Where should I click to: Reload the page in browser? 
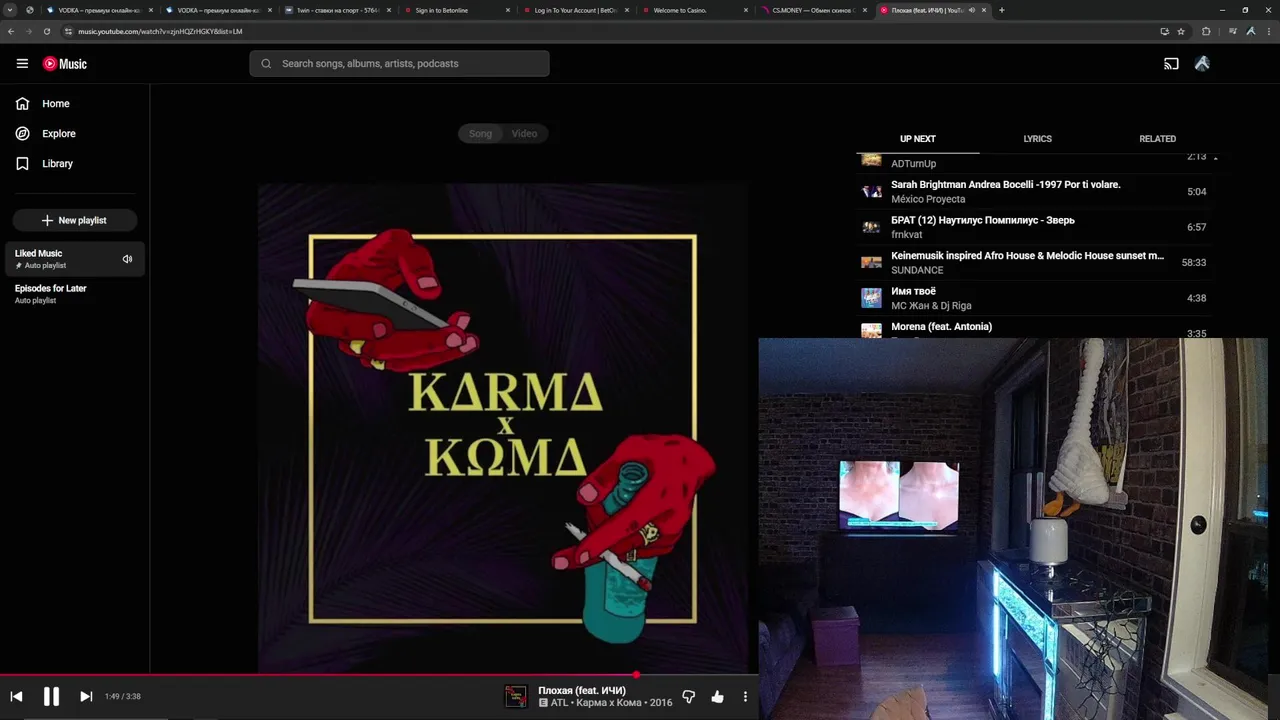click(46, 31)
